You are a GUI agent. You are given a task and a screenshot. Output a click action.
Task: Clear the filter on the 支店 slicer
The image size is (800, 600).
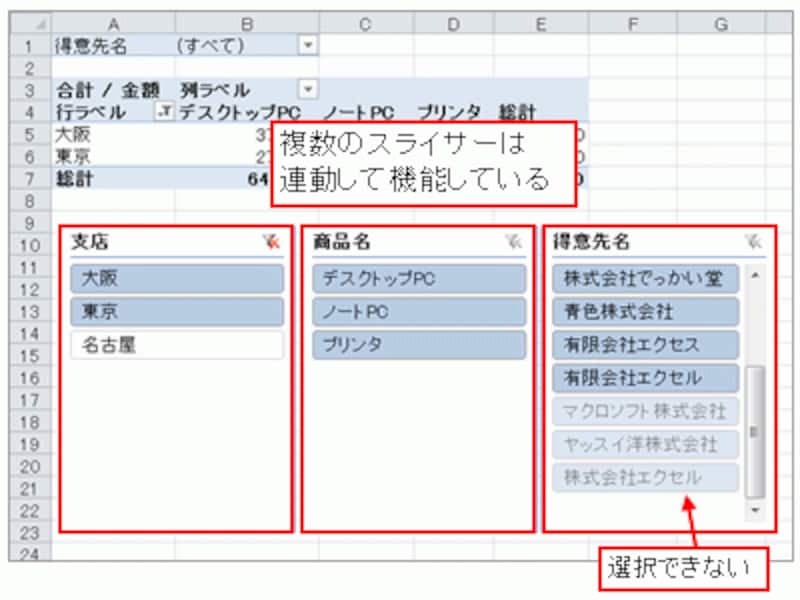click(271, 241)
